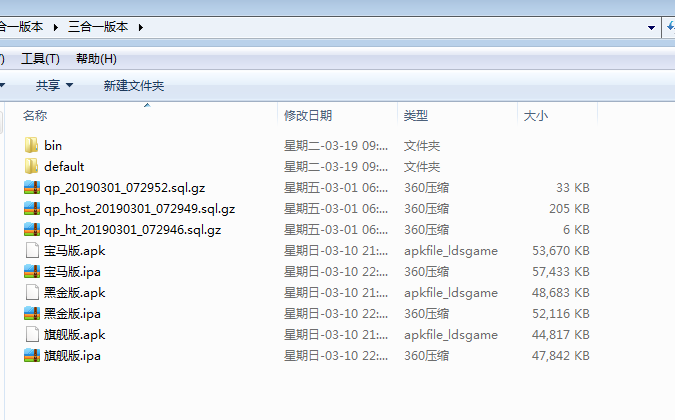
Task: Sort files by 类型 column
Action: [416, 115]
